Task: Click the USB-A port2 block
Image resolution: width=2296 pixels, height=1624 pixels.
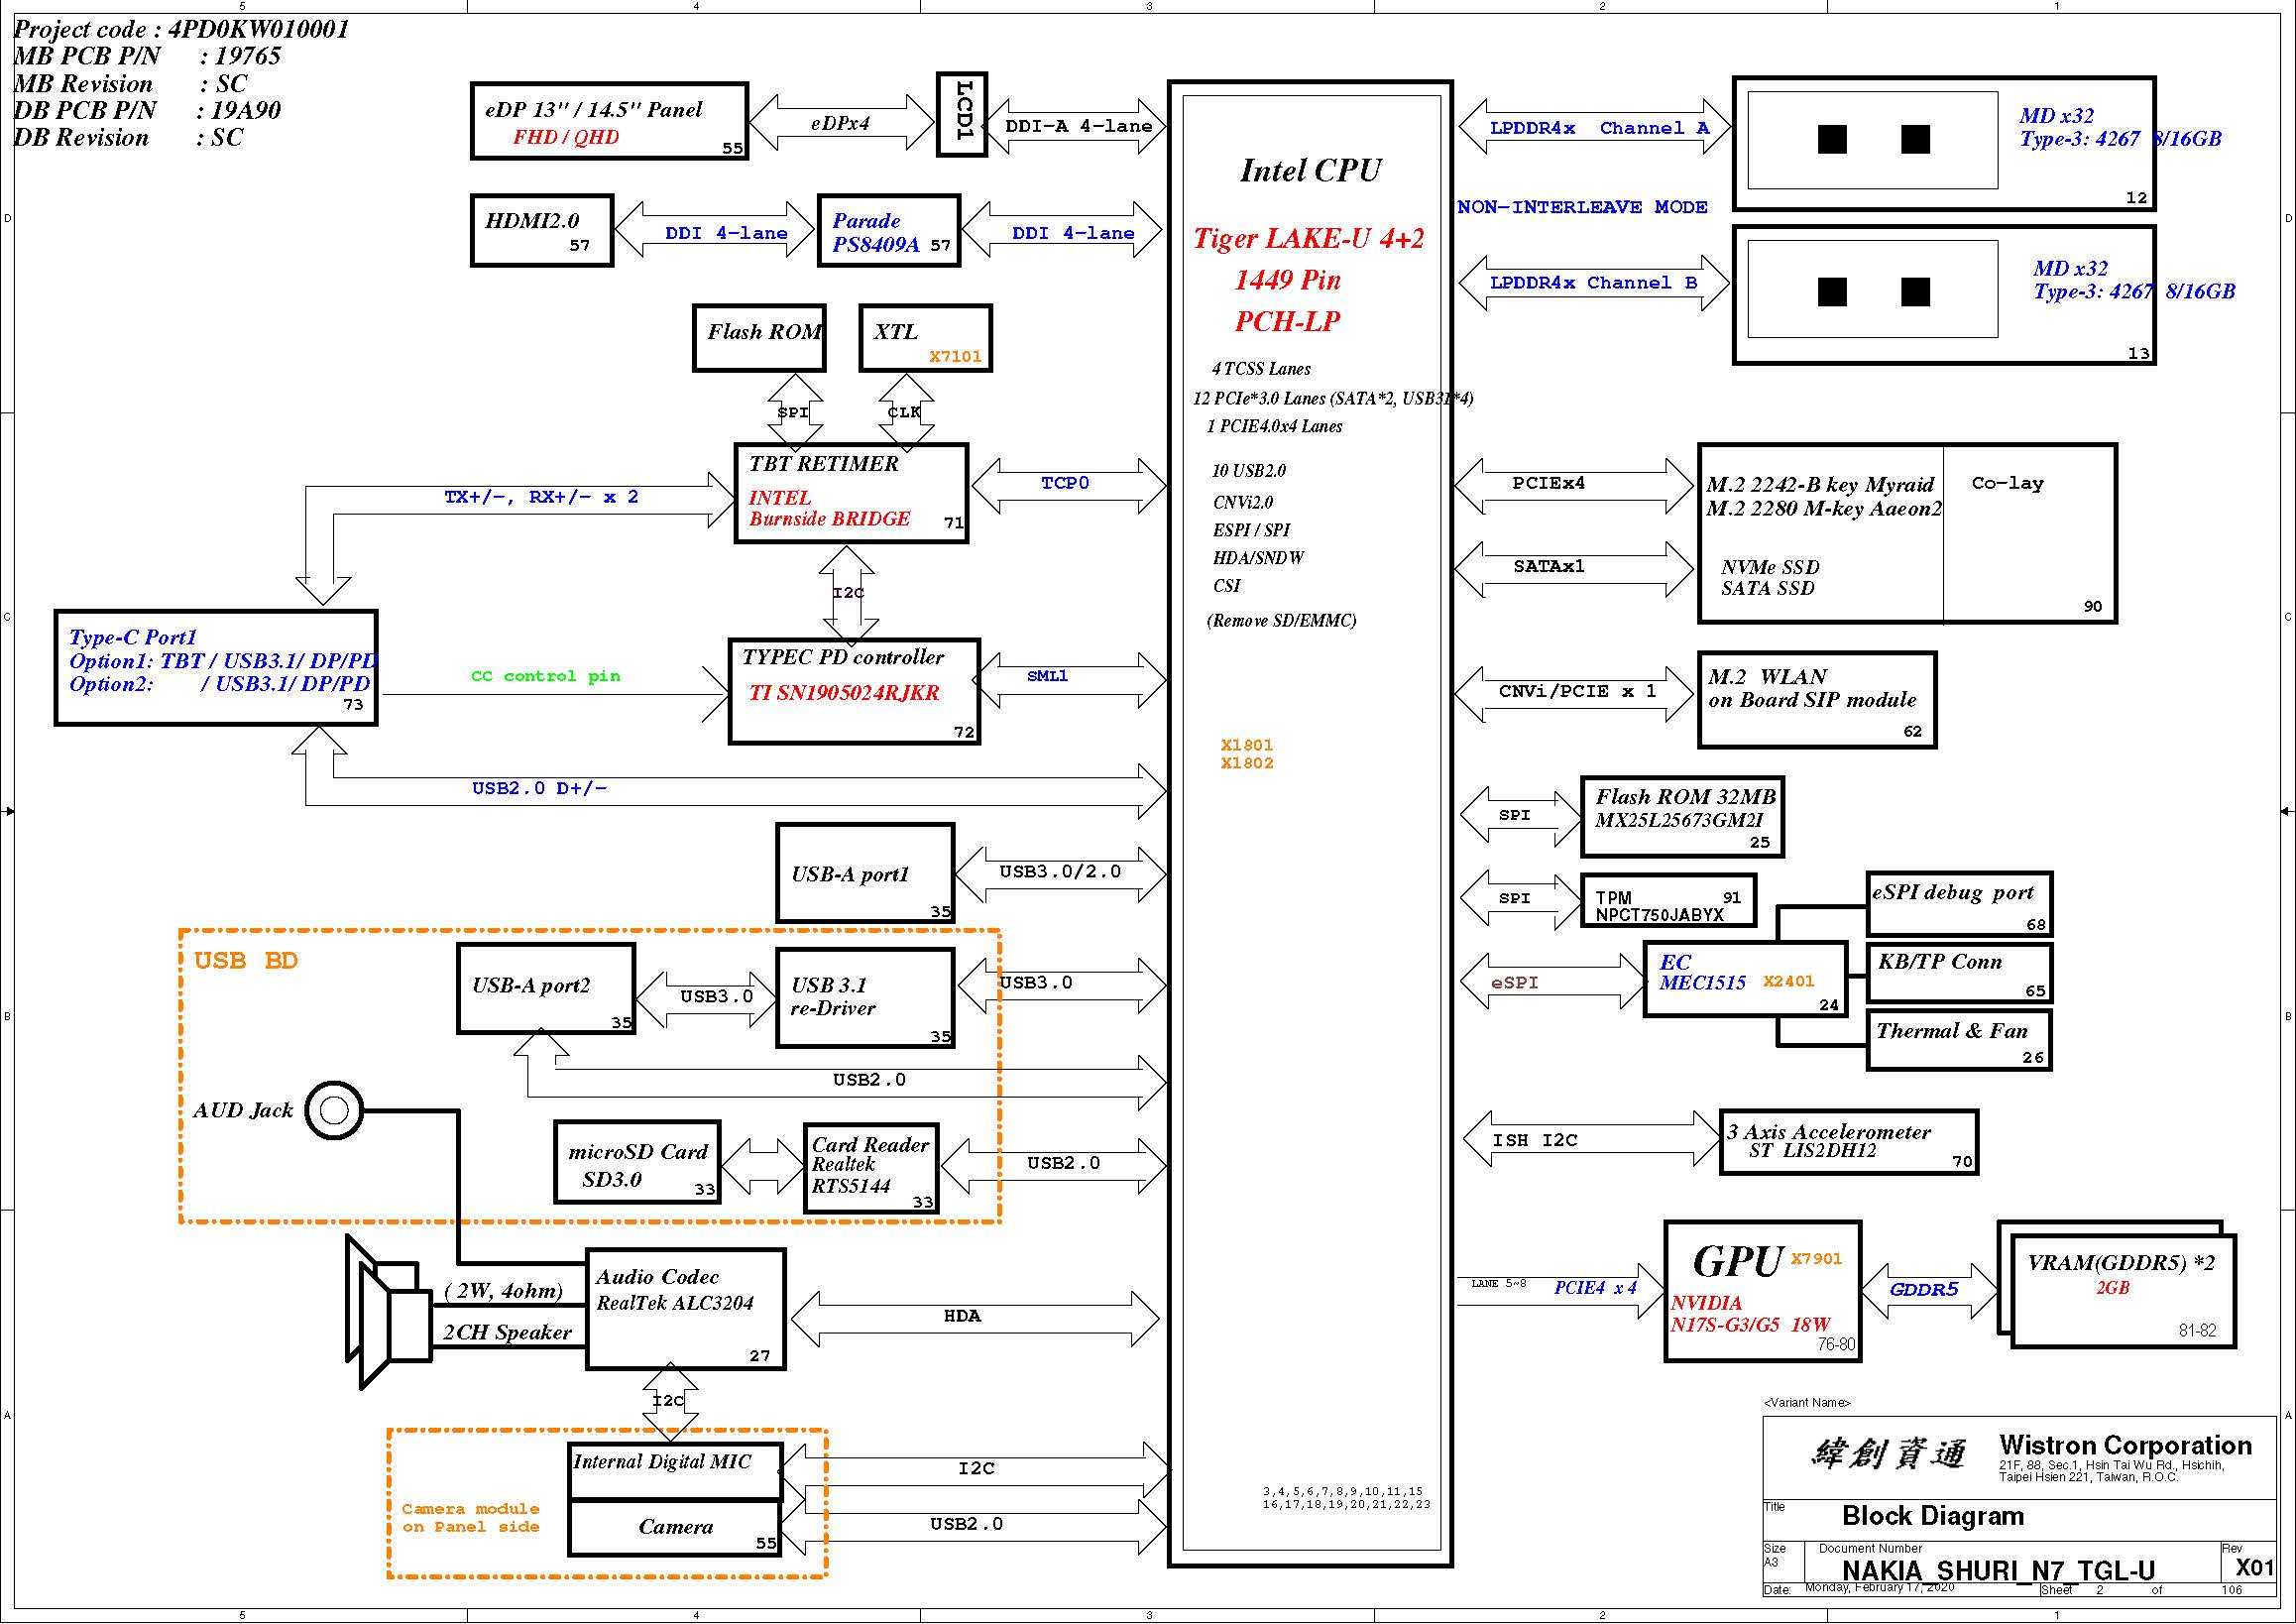Action: click(546, 988)
